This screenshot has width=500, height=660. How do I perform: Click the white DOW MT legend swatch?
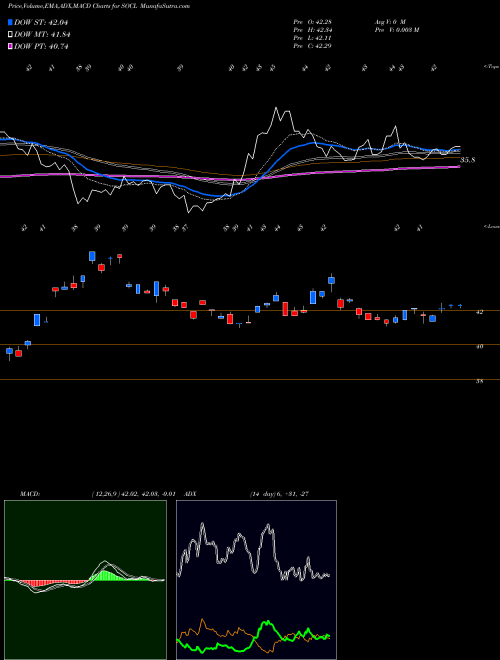click(10, 35)
